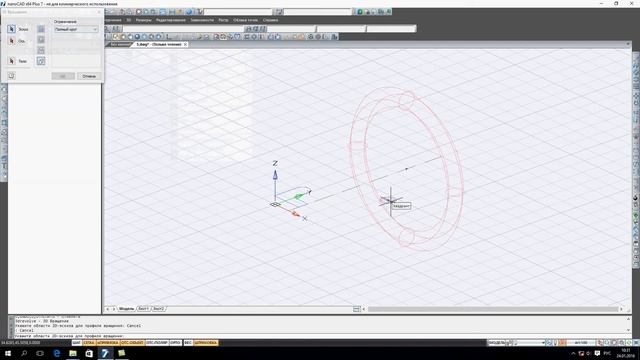Open File Explorer from the taskbar
Viewport: 640px width, 360px height.
(73, 353)
